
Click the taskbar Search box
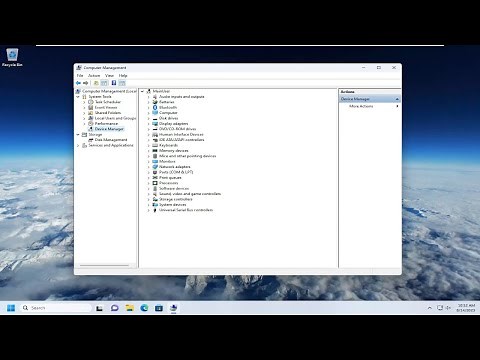pos(56,308)
